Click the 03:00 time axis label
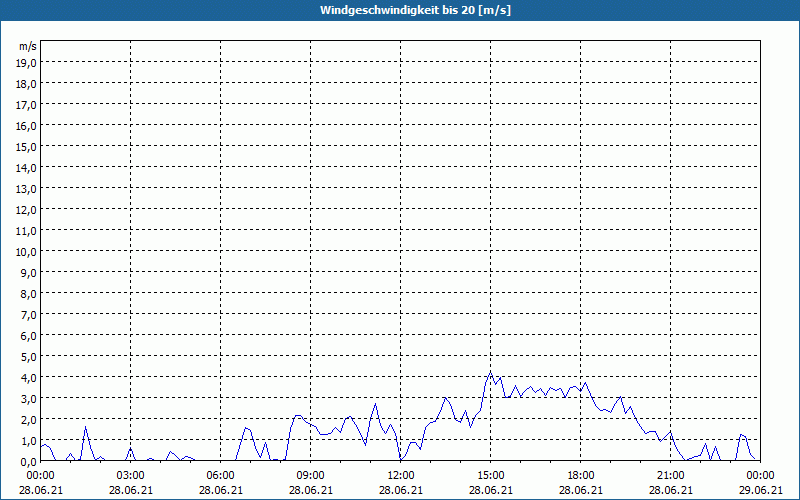This screenshot has width=800, height=500. pos(131,476)
